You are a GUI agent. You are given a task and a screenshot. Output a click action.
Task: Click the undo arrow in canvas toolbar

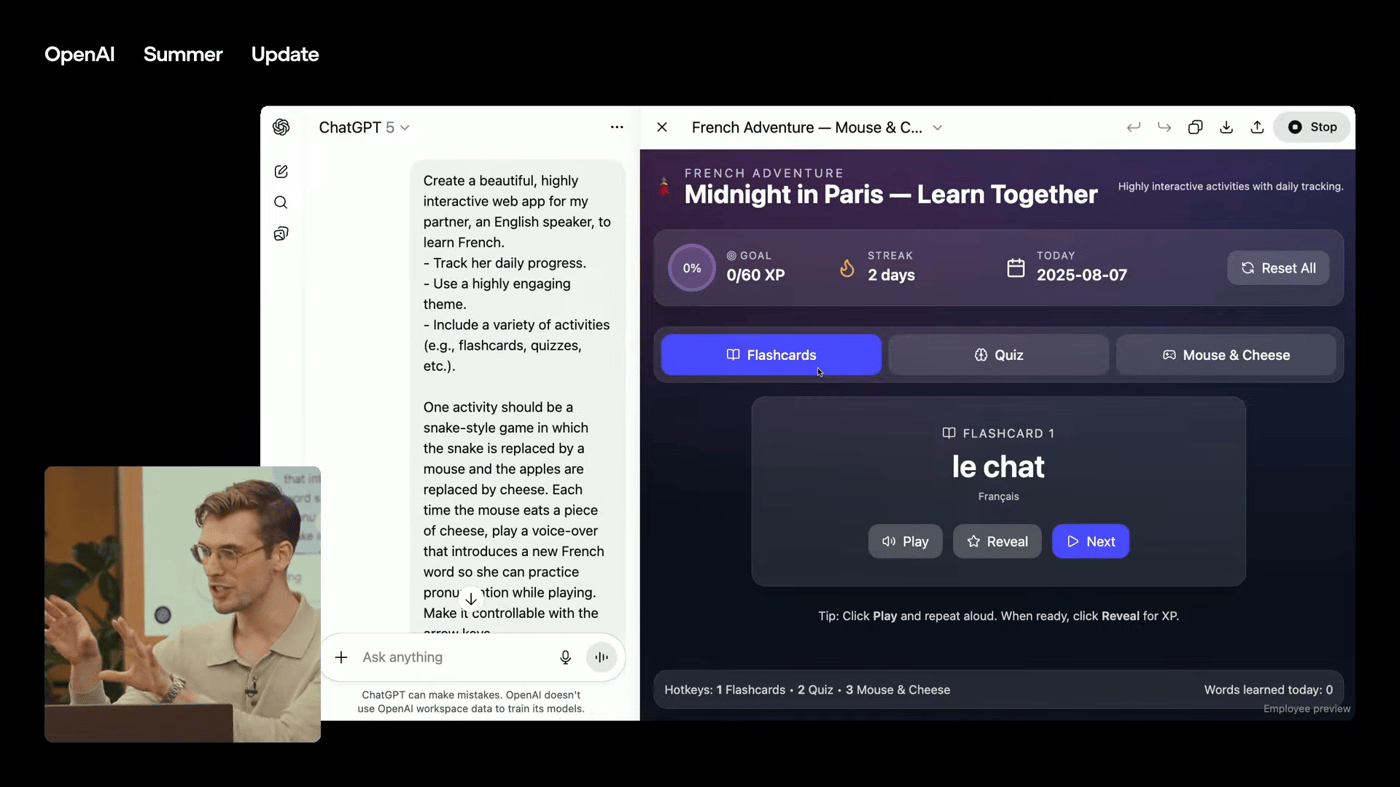[x=1133, y=127]
